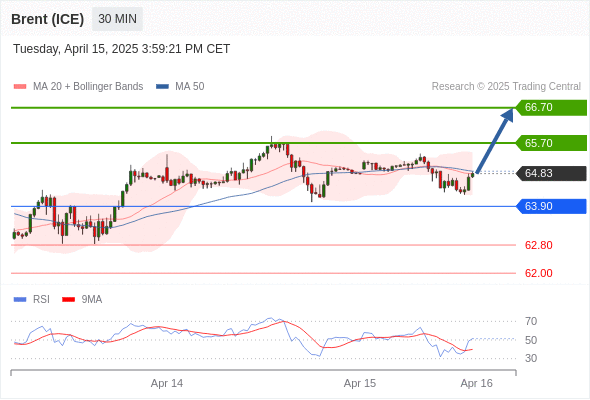Click the 65.70 green resistance price tag
590x400 pixels.
click(551, 143)
